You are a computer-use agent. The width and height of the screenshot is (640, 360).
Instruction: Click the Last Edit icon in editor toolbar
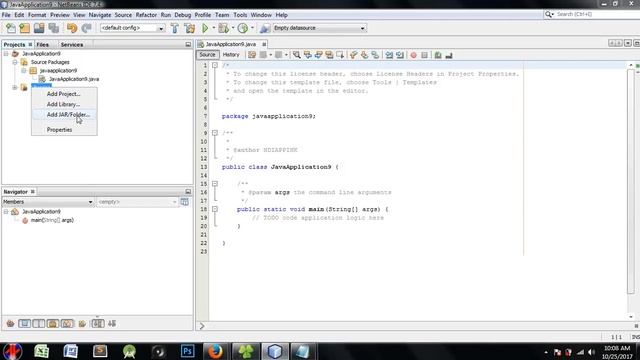tap(252, 55)
